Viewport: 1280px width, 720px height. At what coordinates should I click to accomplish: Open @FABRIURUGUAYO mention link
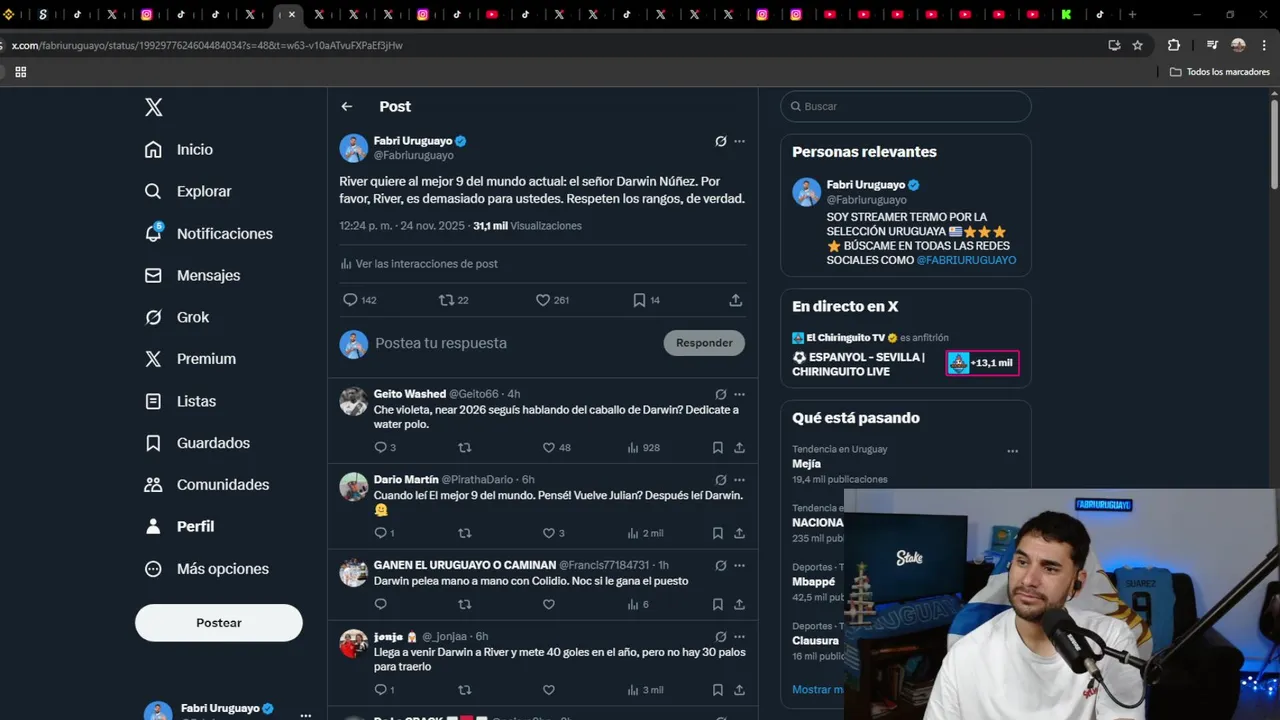pyautogui.click(x=966, y=260)
